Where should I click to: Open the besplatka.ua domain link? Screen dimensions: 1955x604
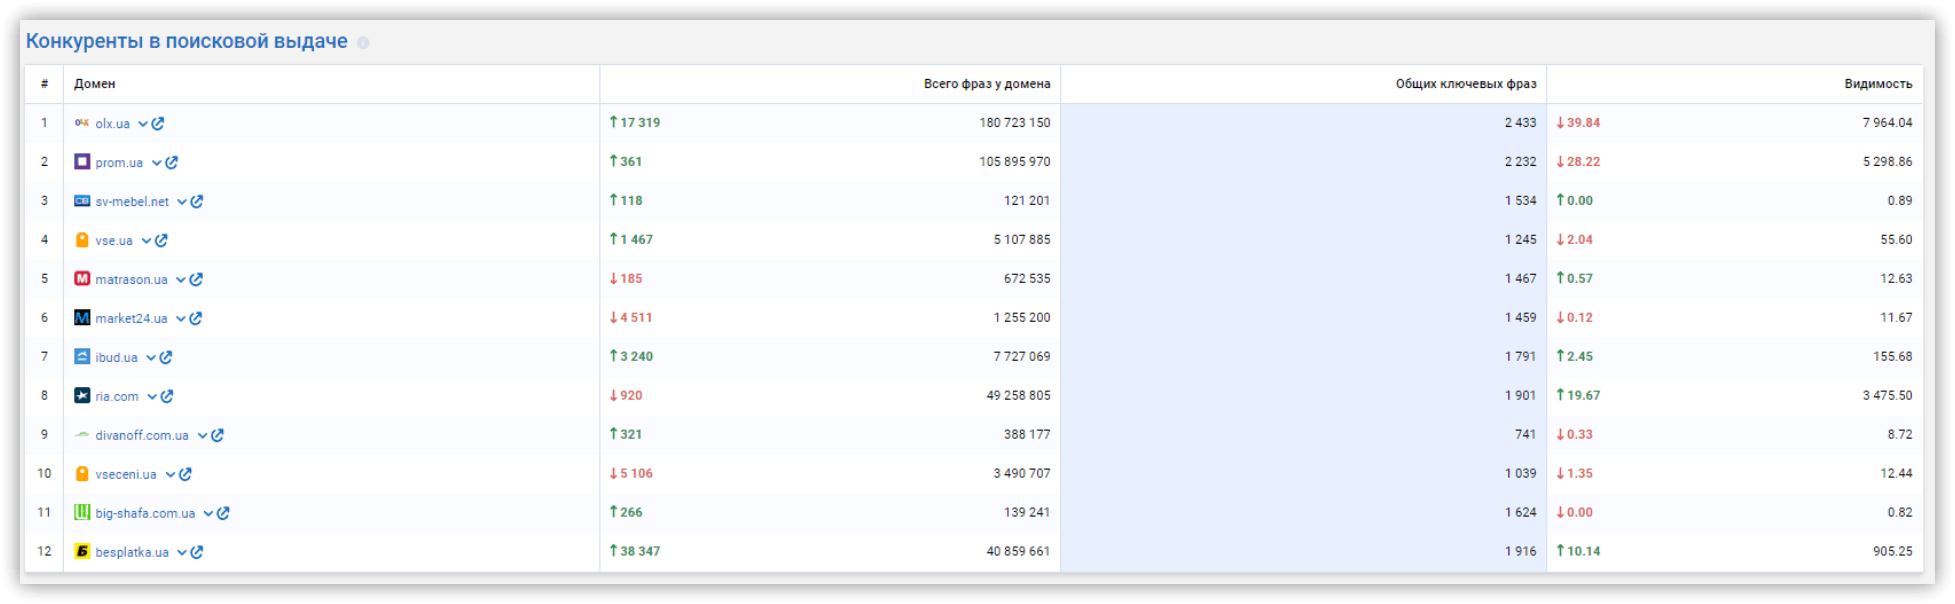pos(132,553)
